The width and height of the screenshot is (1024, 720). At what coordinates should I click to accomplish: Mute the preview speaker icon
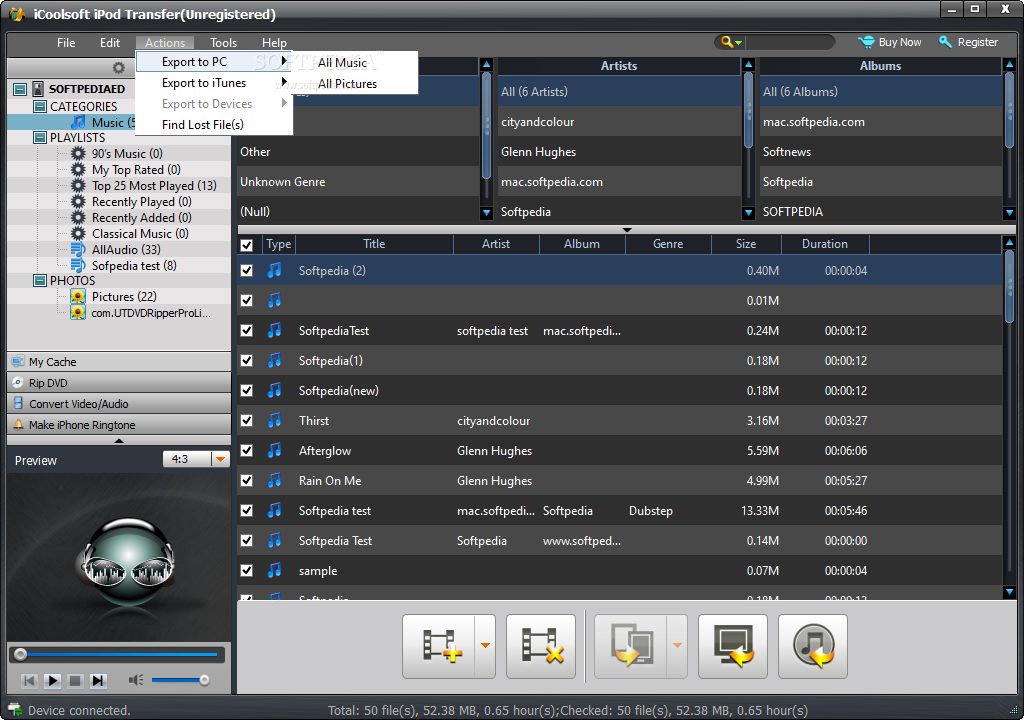coord(135,680)
